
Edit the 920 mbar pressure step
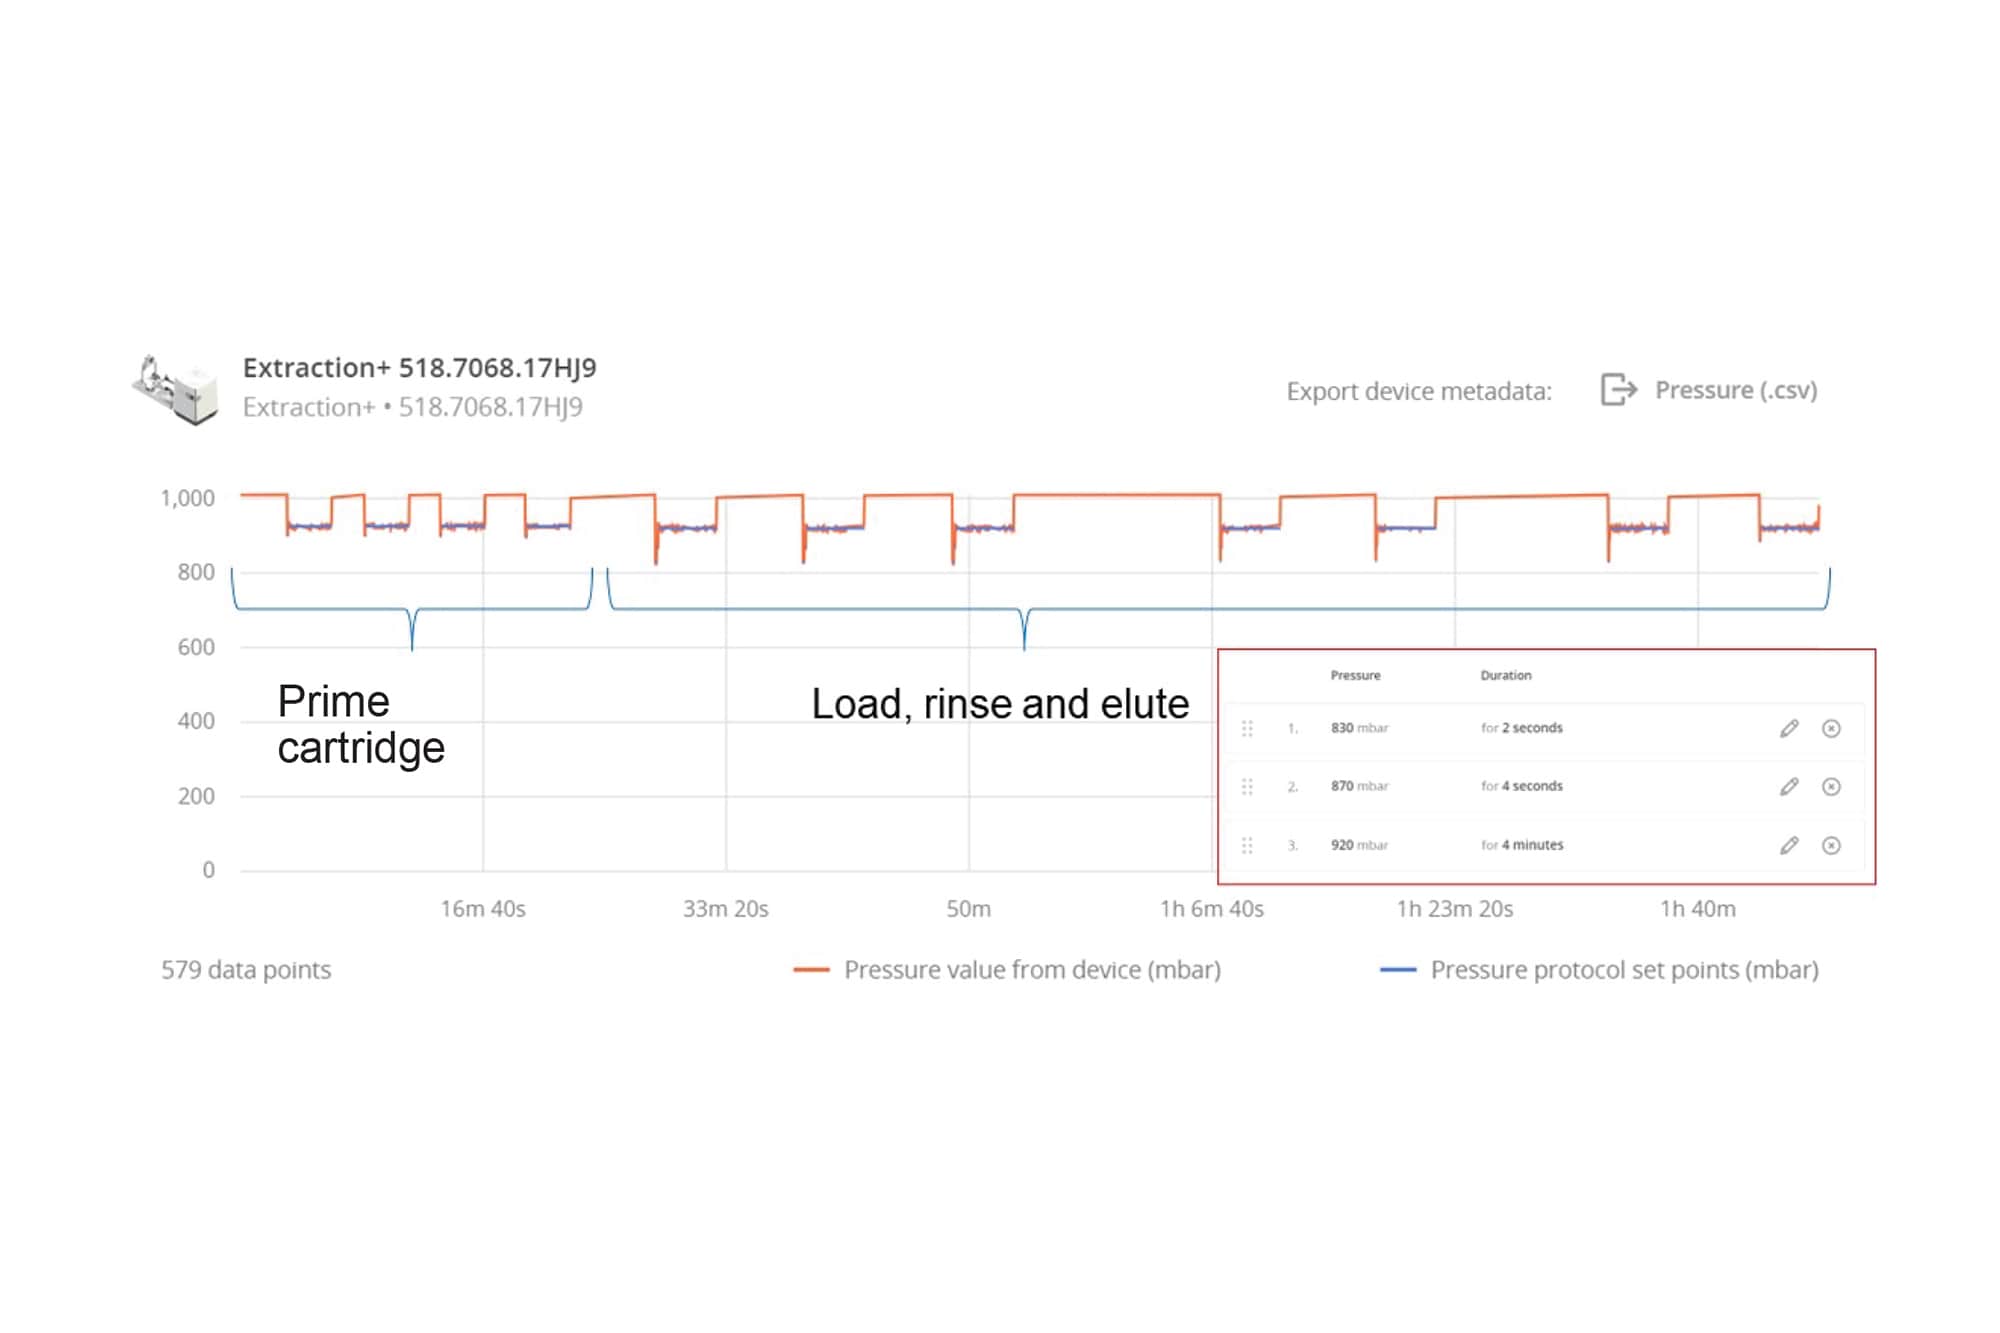pyautogui.click(x=1789, y=846)
